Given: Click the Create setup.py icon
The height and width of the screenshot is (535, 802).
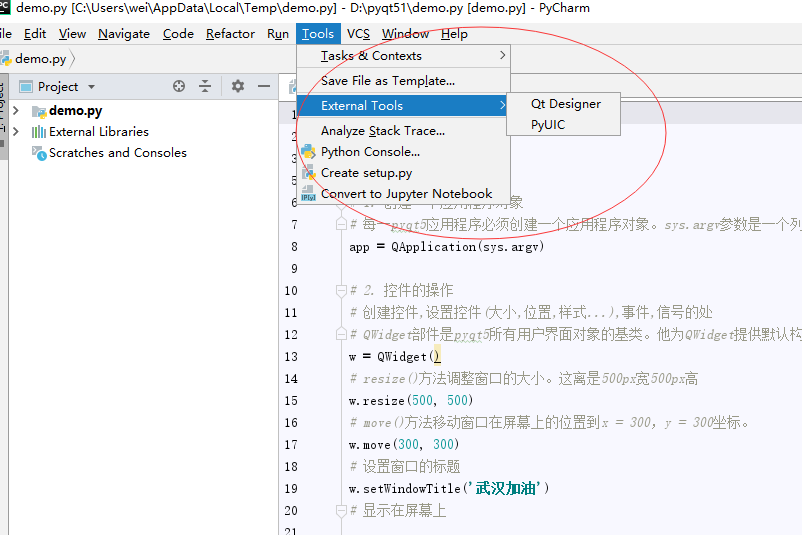Looking at the screenshot, I should 308,172.
